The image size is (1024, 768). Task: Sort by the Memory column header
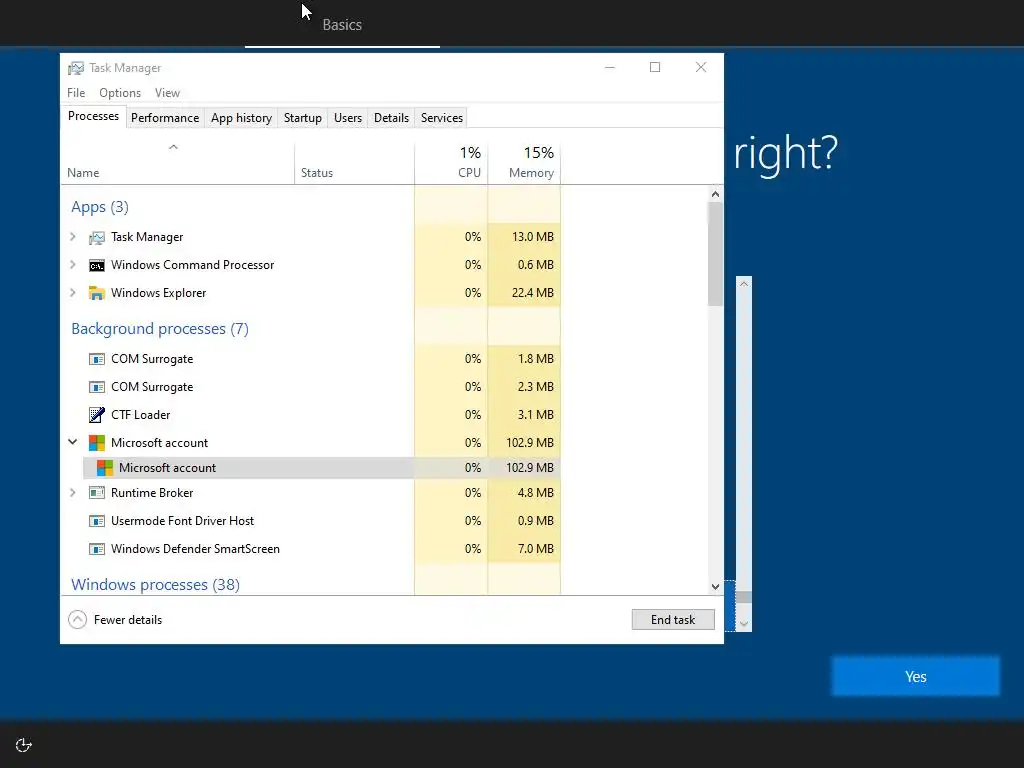[524, 162]
